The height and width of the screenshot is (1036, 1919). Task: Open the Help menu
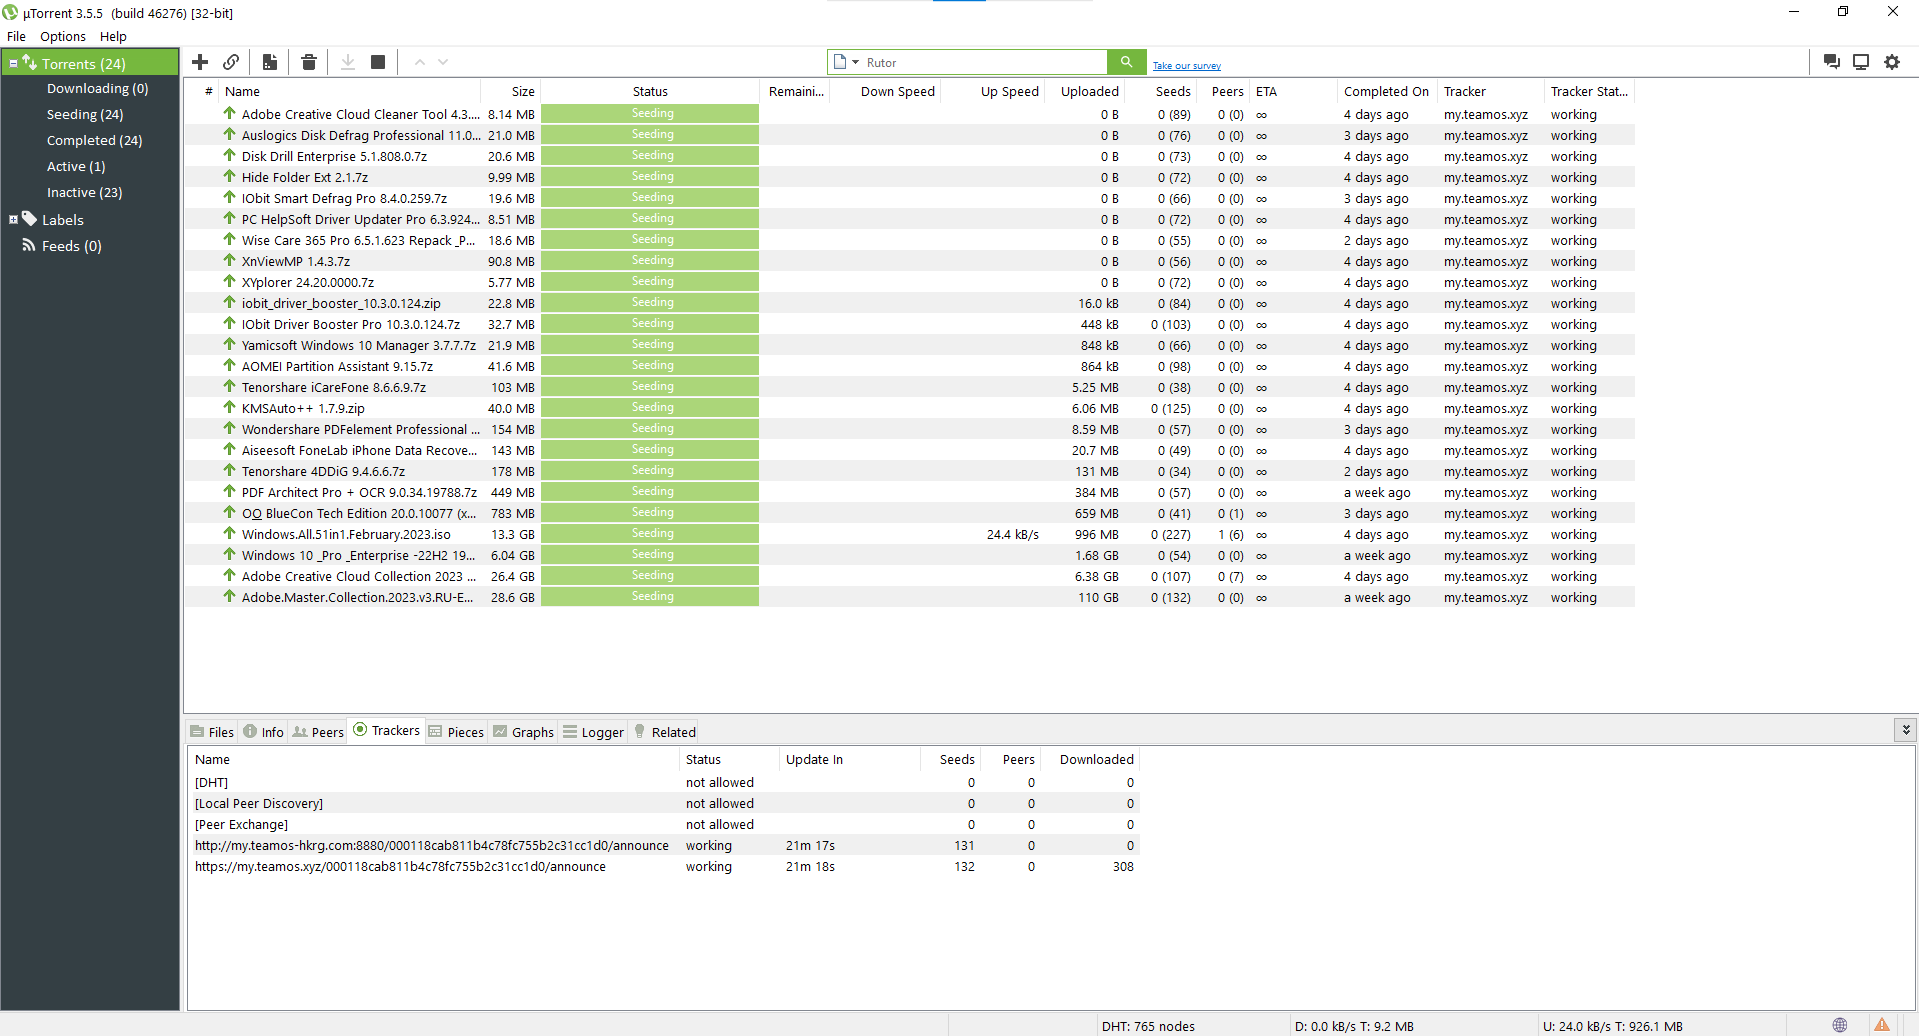pos(113,36)
